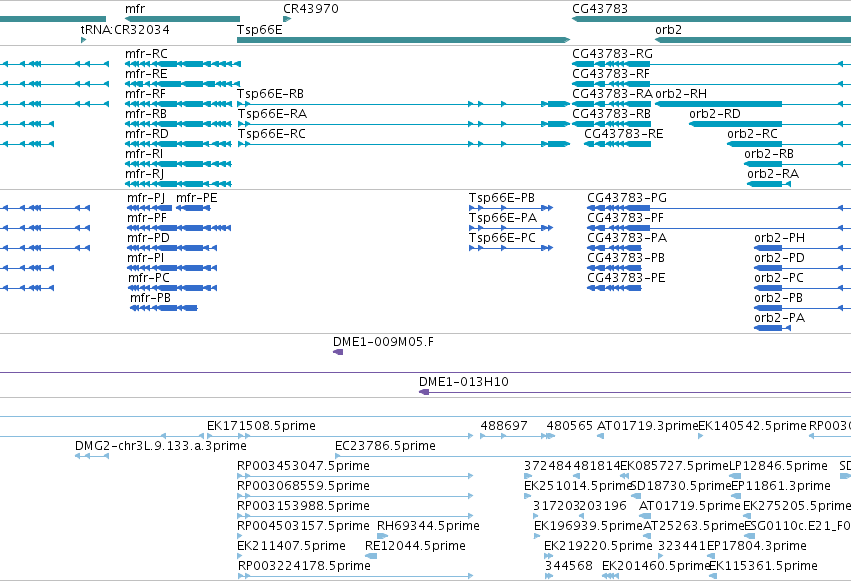Viewport: 851px width, 581px height.
Task: Open CDS feature CG43783-PA
Action: click(x=627, y=238)
